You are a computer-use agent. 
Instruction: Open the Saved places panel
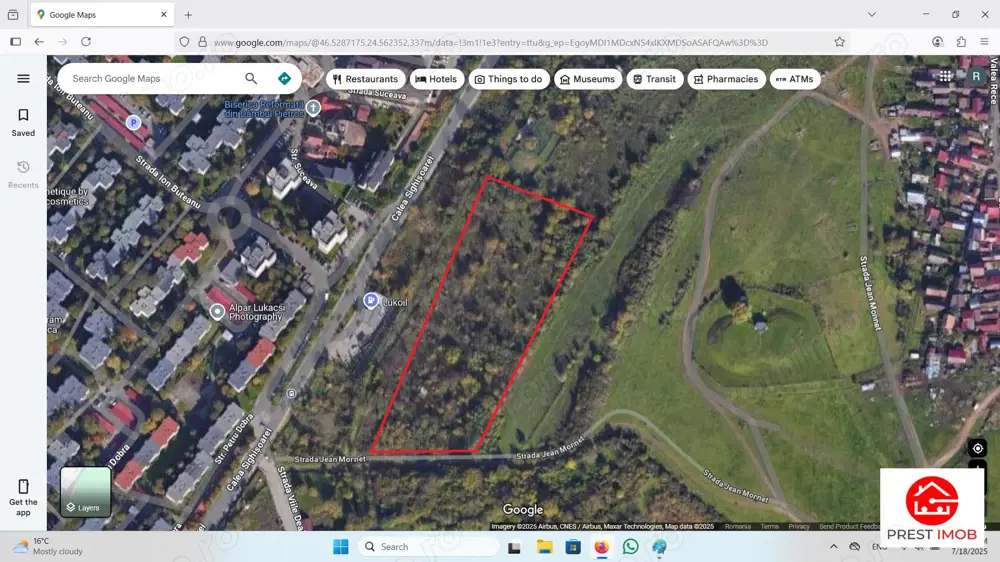pyautogui.click(x=23, y=122)
